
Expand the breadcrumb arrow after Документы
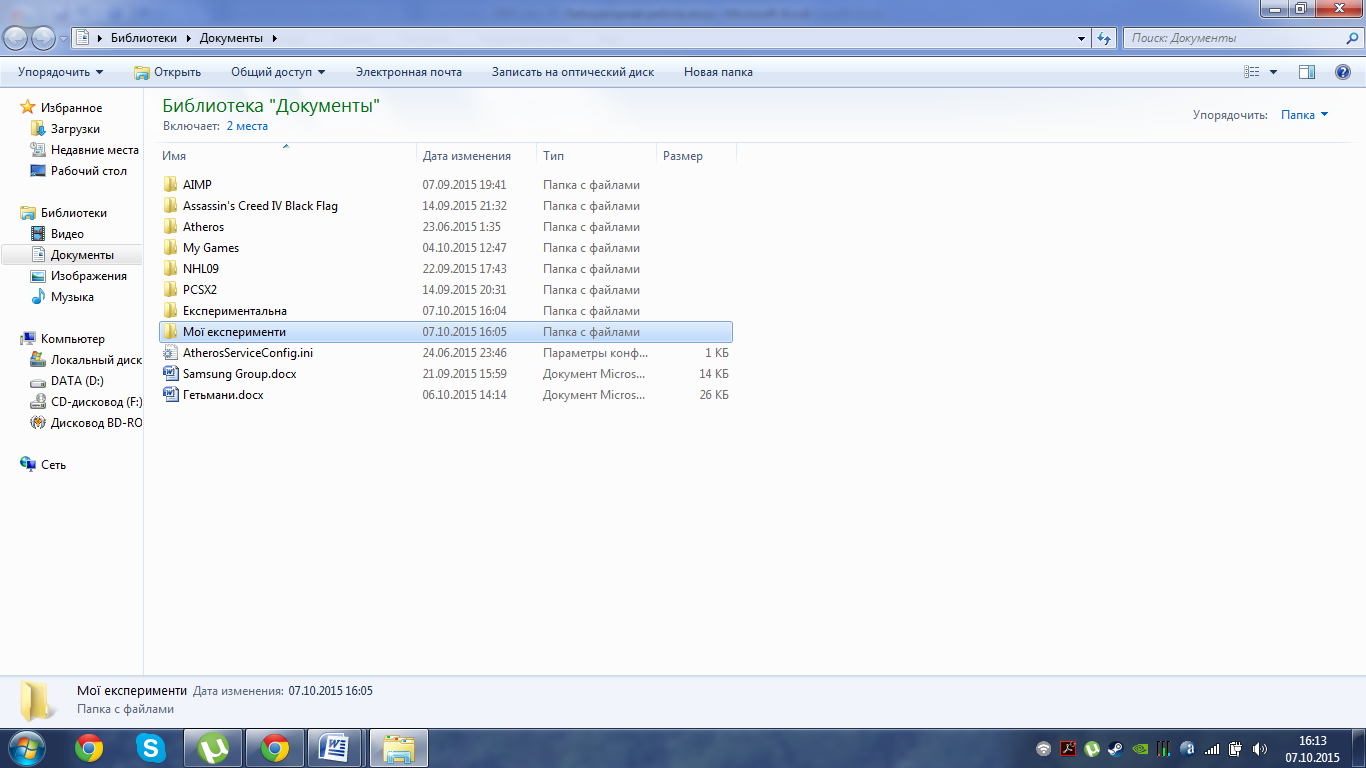tap(274, 38)
